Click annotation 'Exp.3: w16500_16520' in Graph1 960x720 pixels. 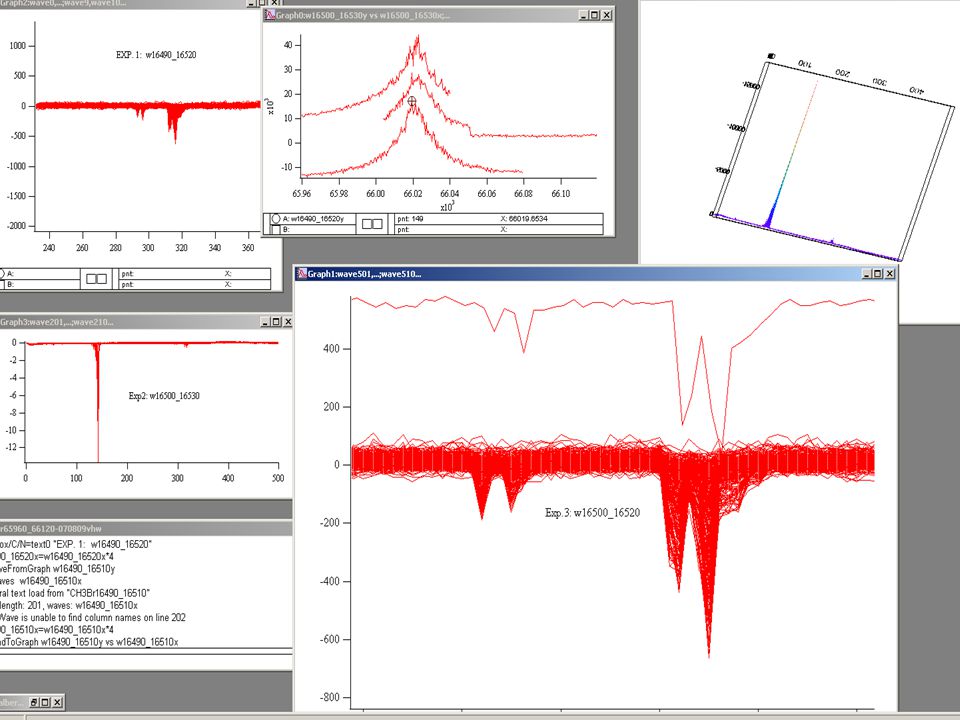[x=593, y=512]
